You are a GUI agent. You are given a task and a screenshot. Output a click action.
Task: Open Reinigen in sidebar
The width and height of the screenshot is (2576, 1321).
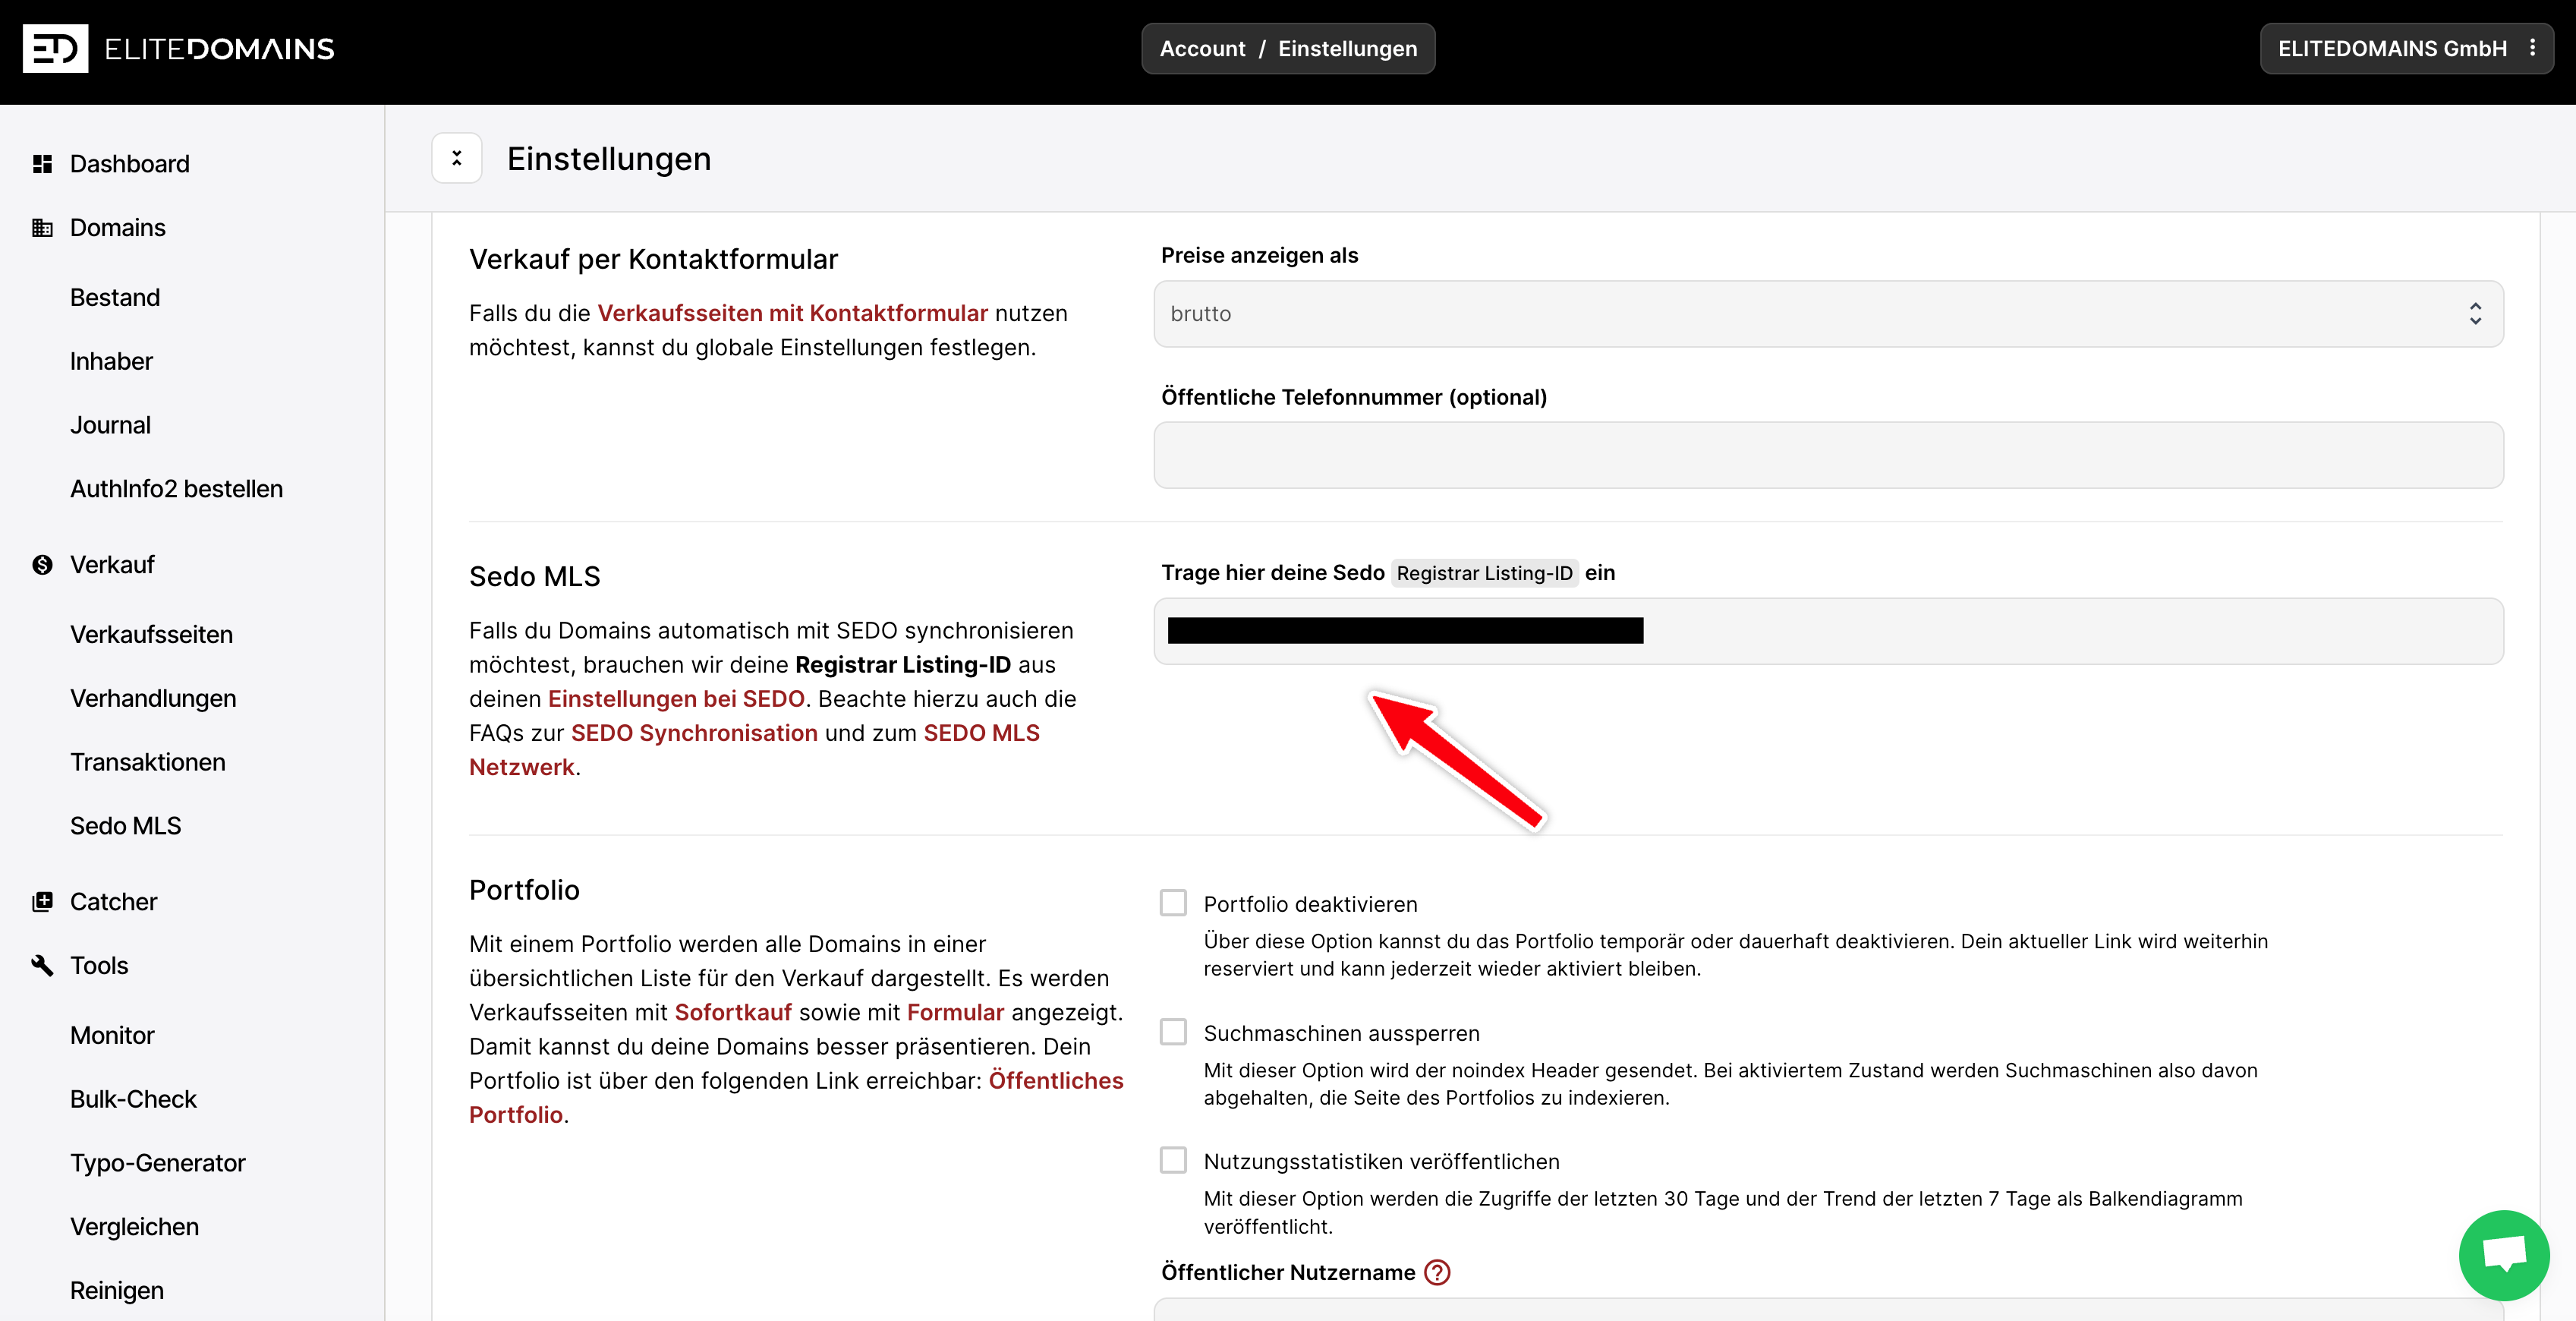[116, 1291]
